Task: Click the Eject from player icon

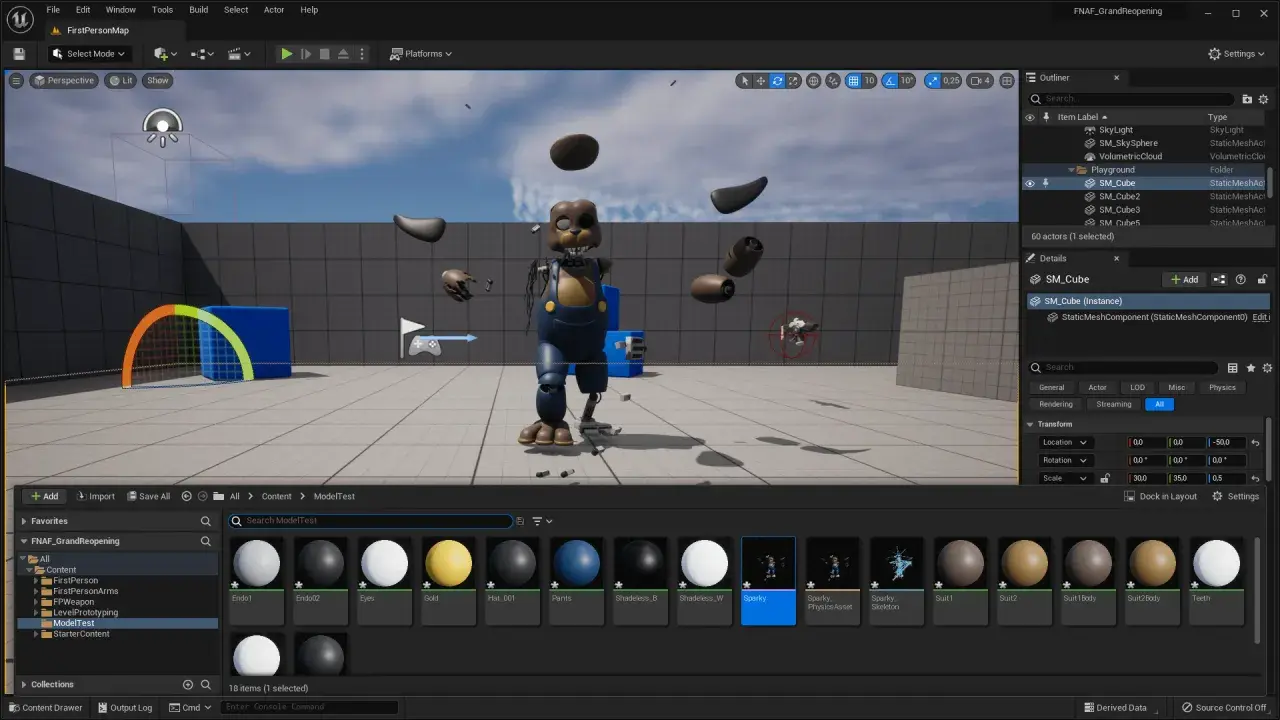Action: [343, 54]
